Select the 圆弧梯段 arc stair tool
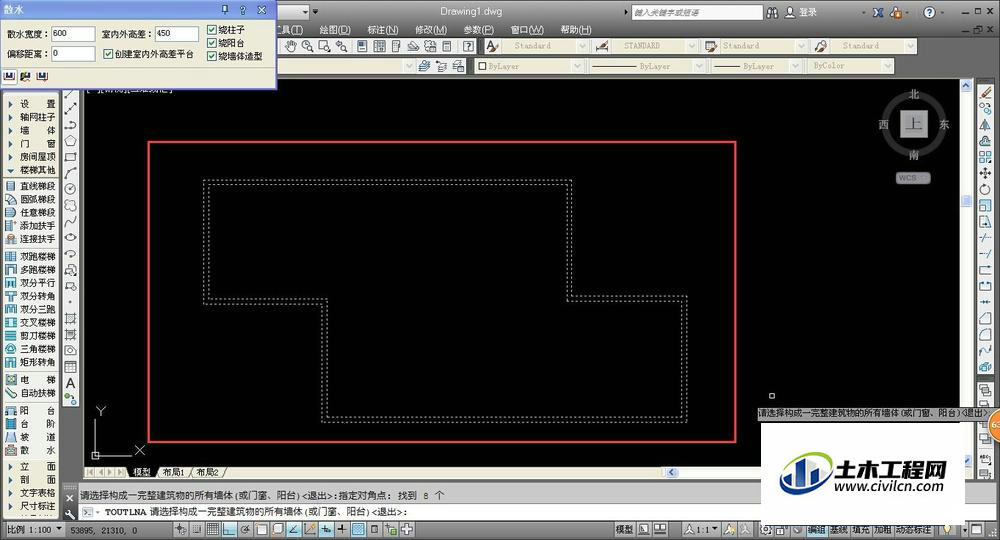Image resolution: width=1000 pixels, height=540 pixels. (30, 199)
